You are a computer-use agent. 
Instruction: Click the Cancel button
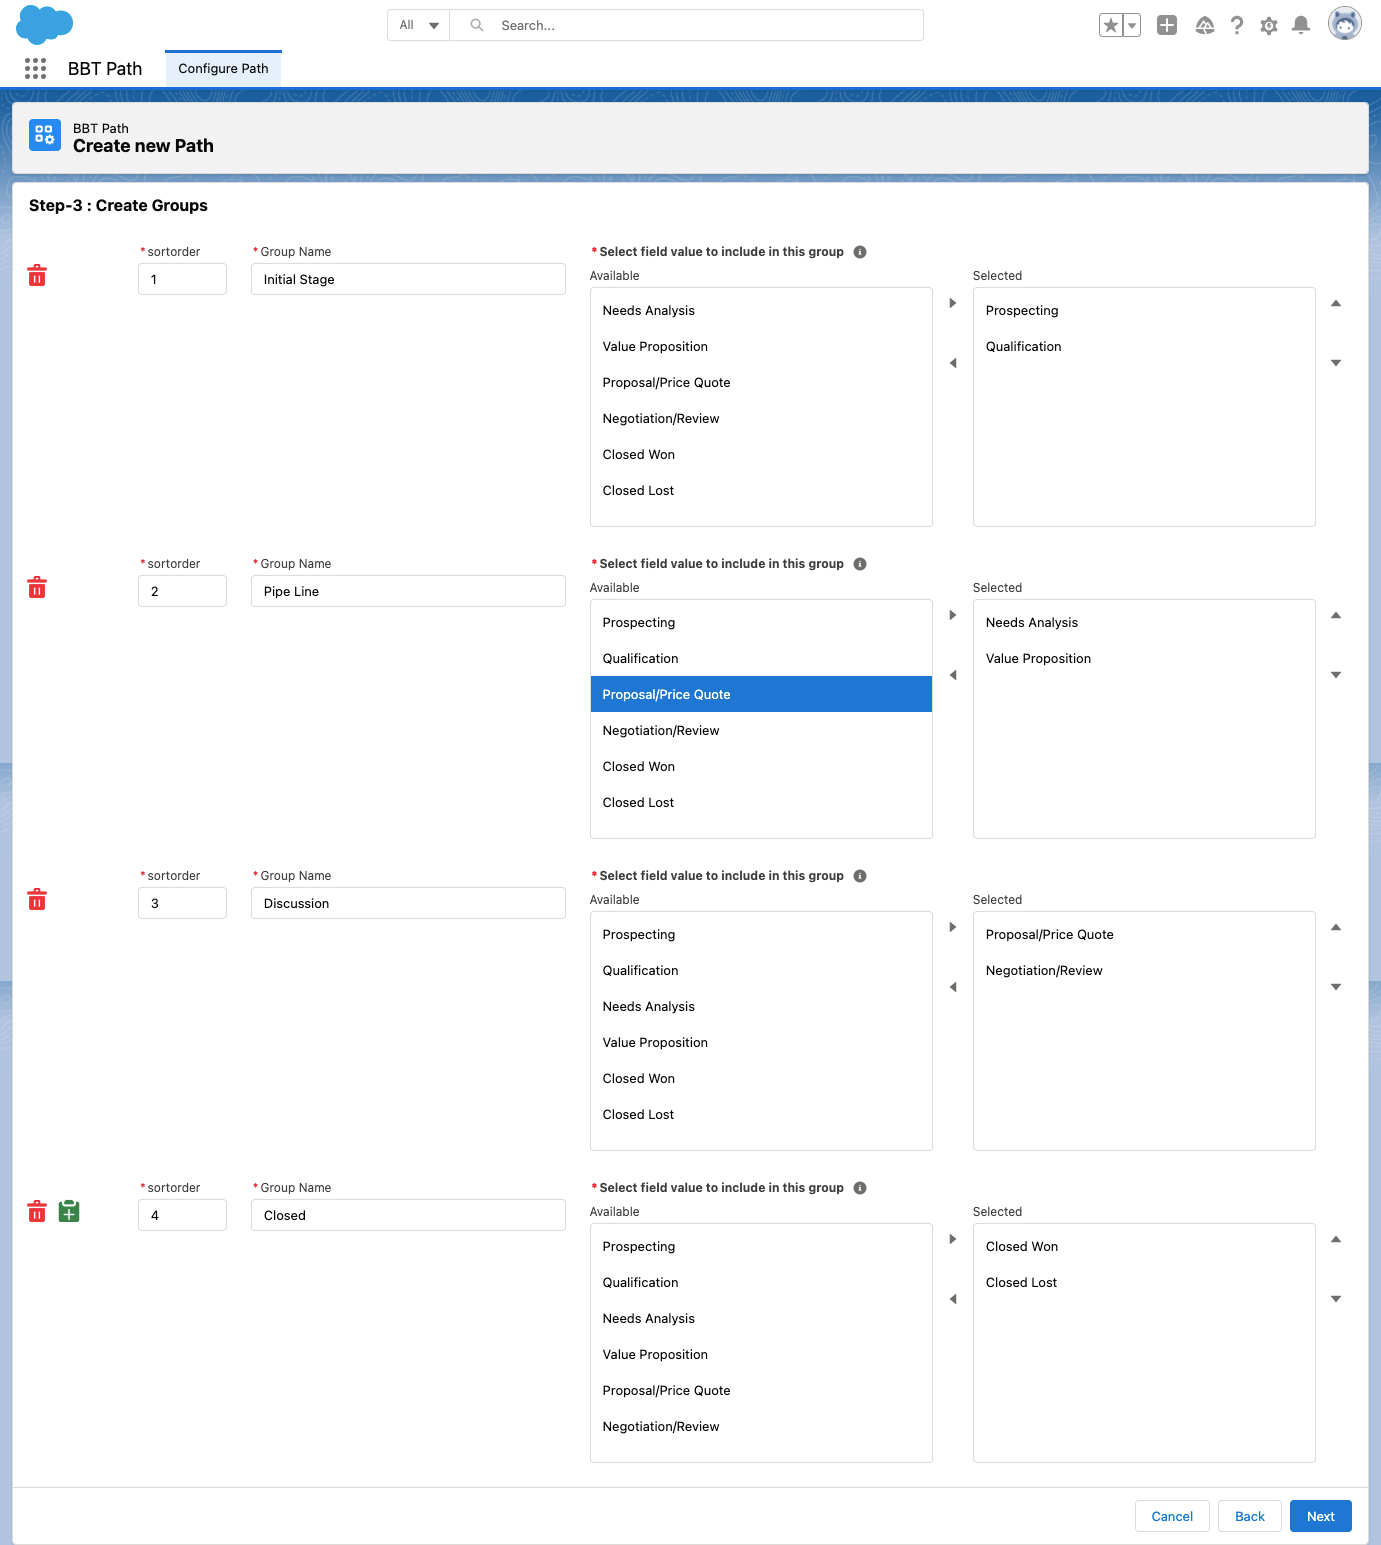[x=1172, y=1516]
